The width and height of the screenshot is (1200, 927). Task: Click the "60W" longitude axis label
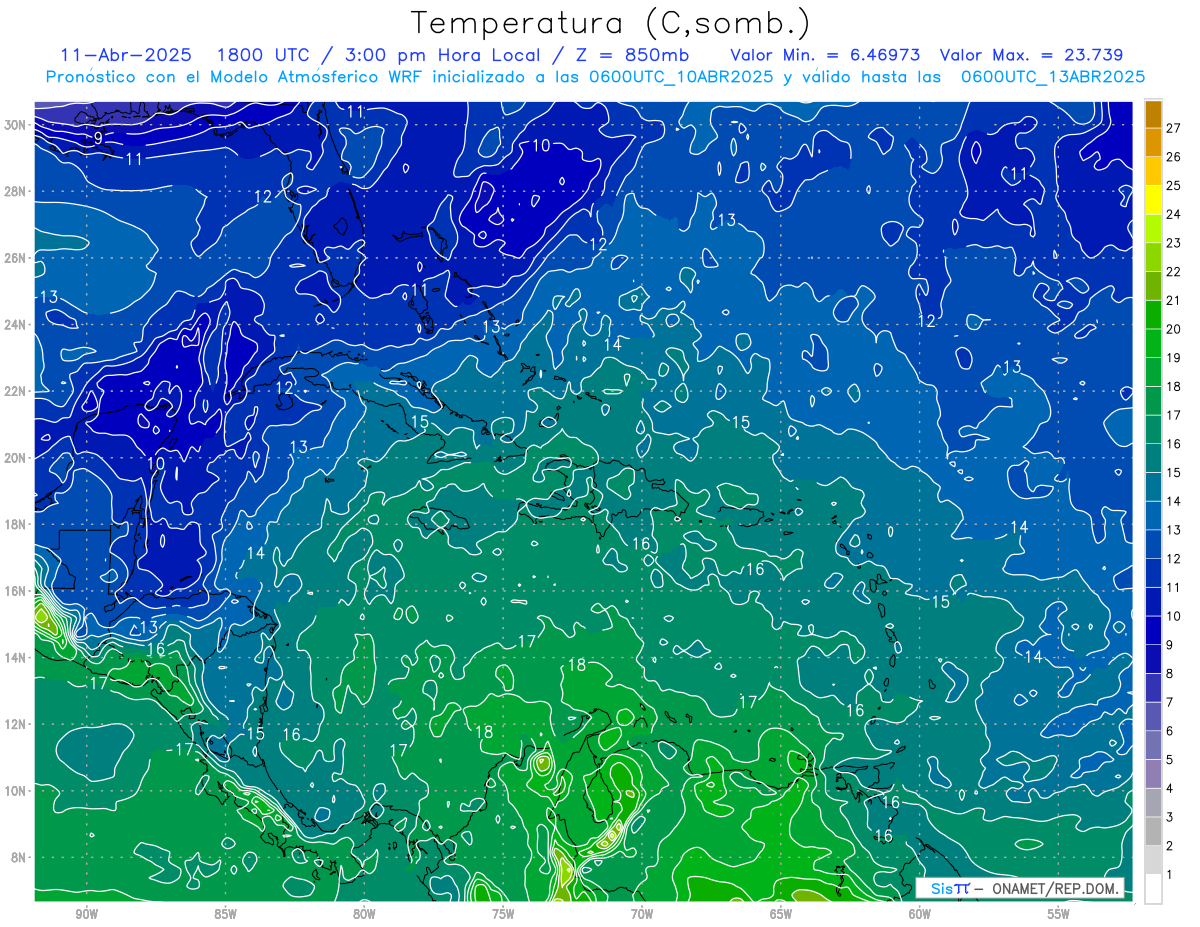click(x=920, y=914)
